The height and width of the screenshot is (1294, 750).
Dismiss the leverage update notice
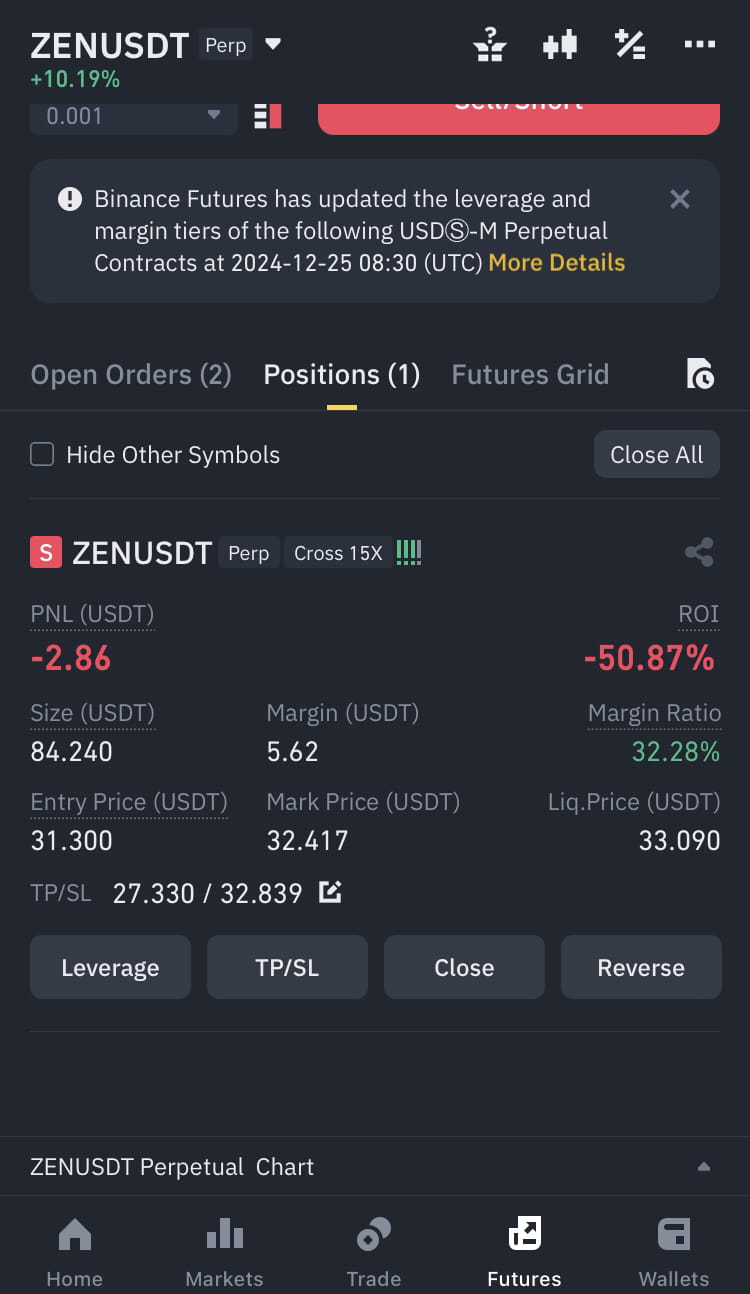[680, 199]
